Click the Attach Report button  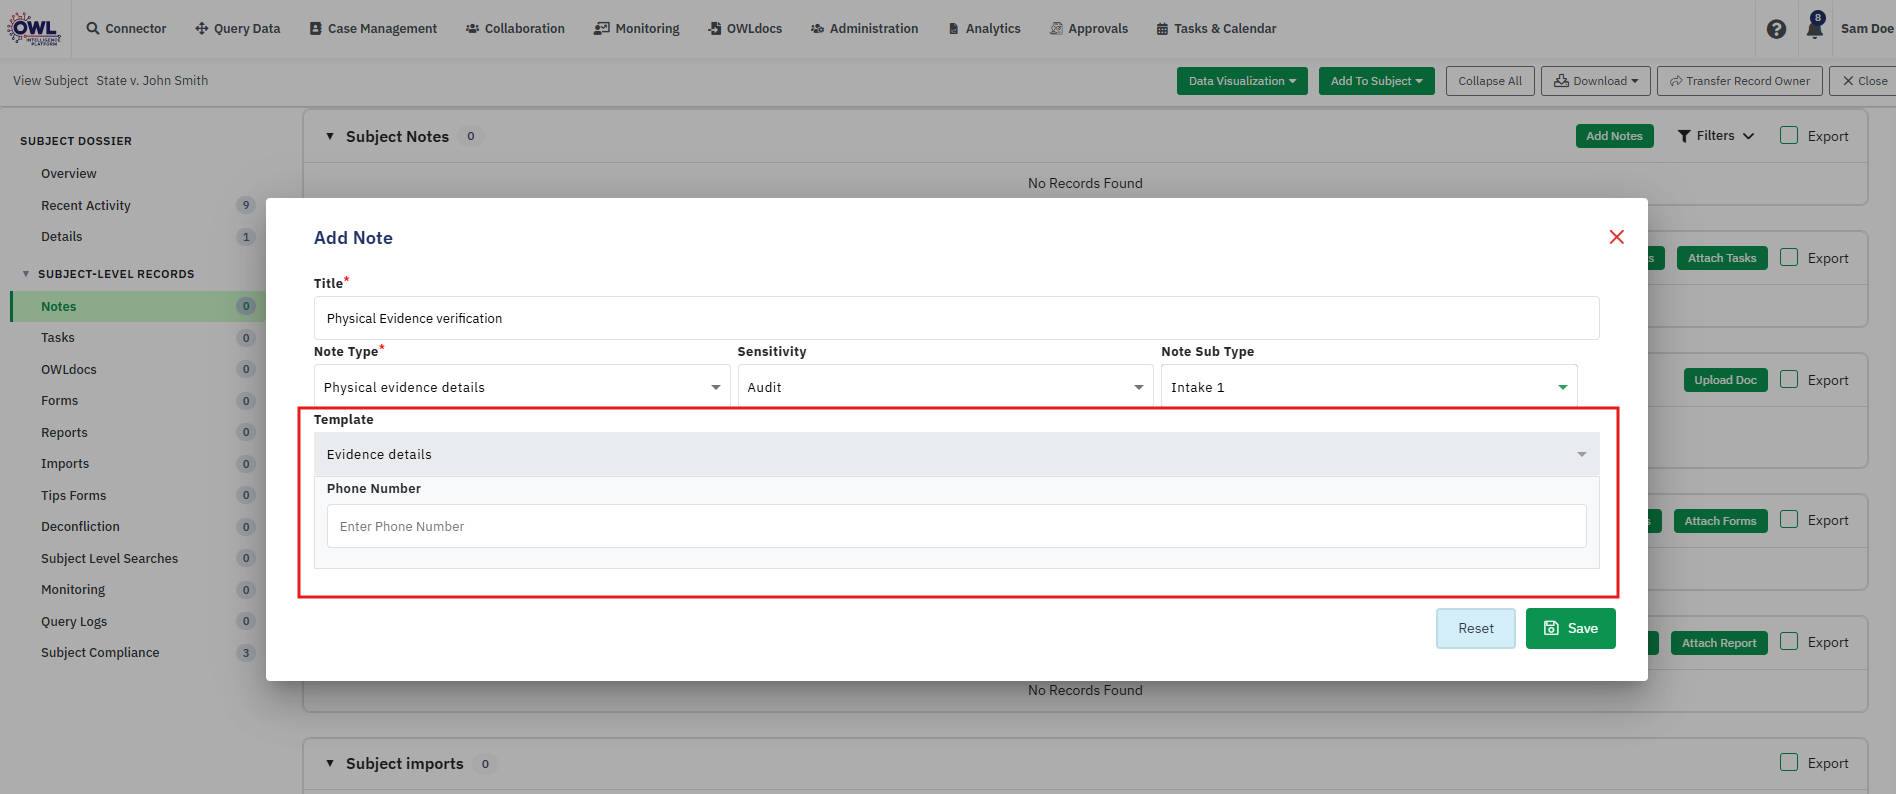pyautogui.click(x=1719, y=643)
